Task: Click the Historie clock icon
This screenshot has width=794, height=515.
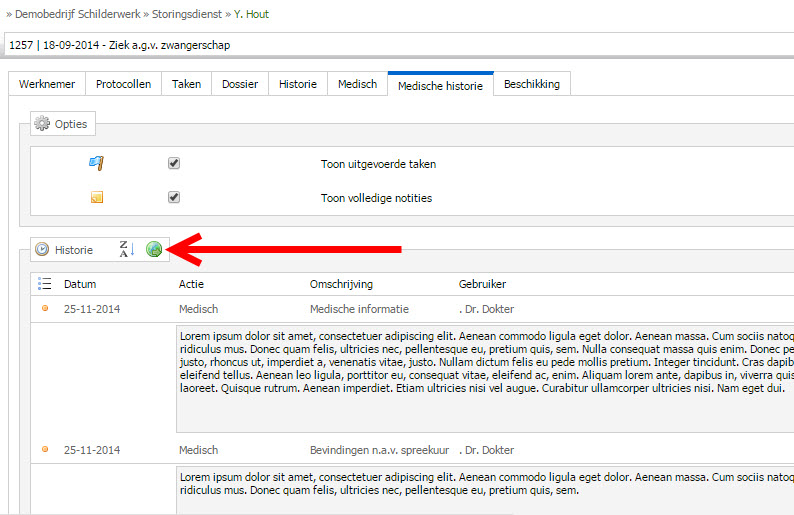Action: tap(42, 249)
